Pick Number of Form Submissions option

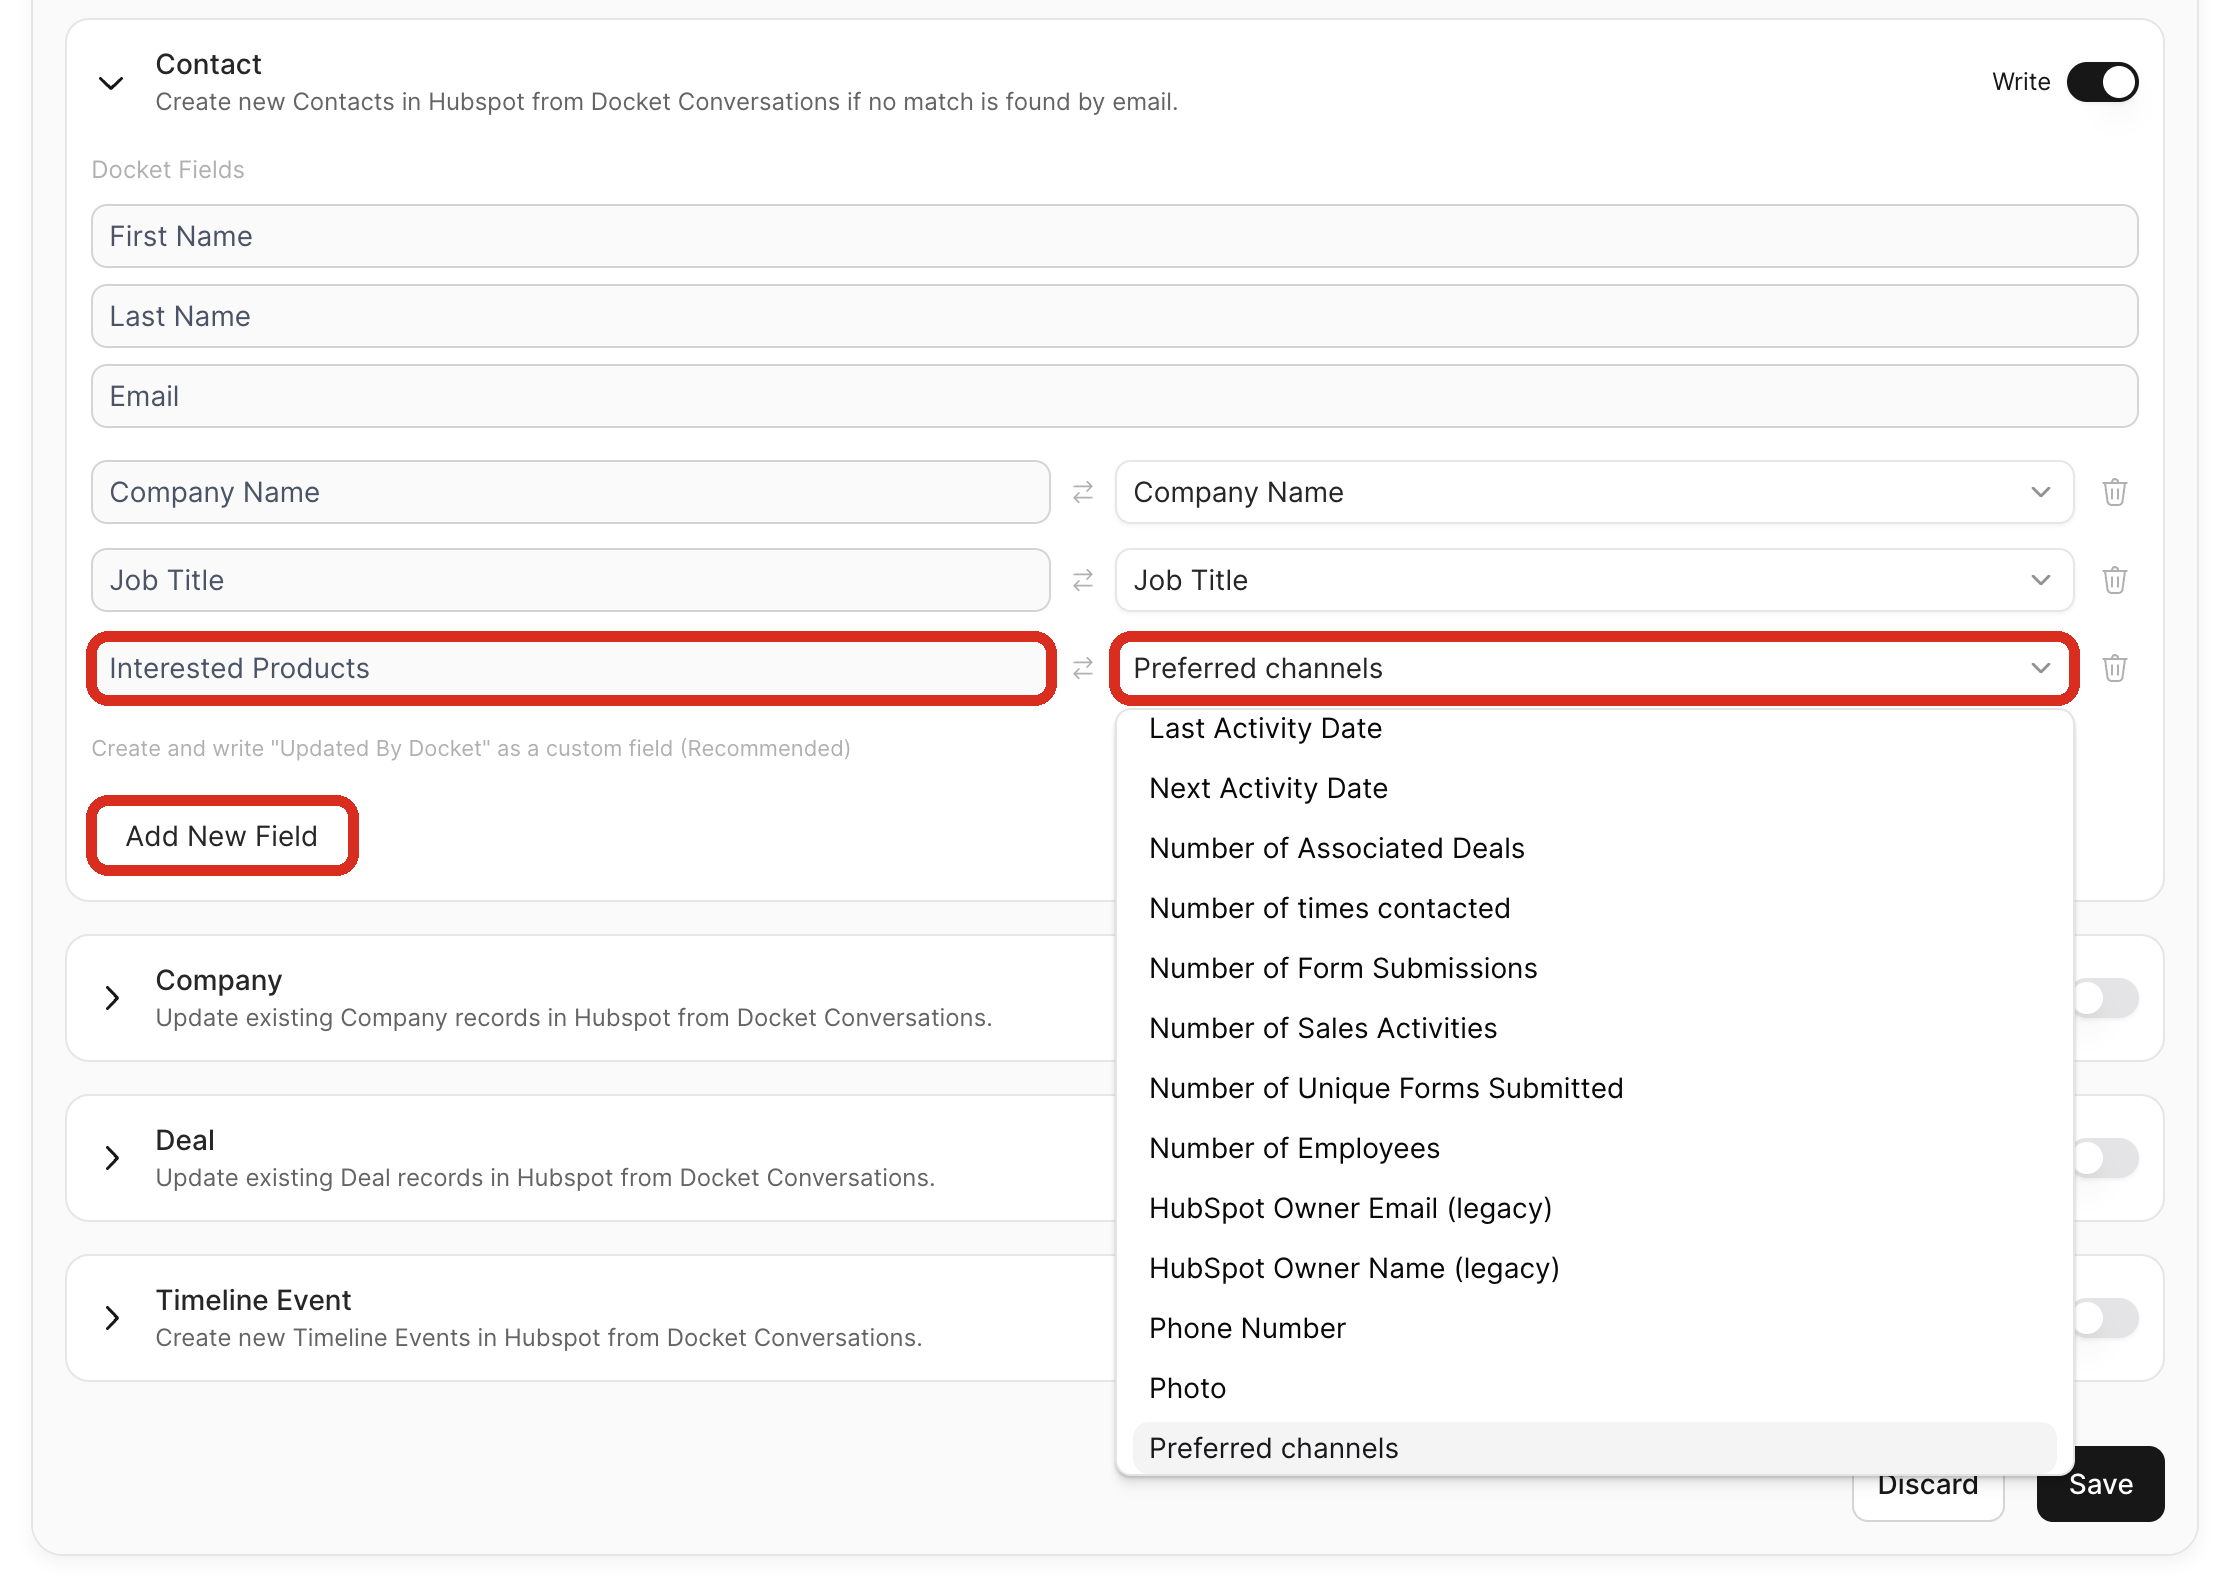(x=1594, y=968)
